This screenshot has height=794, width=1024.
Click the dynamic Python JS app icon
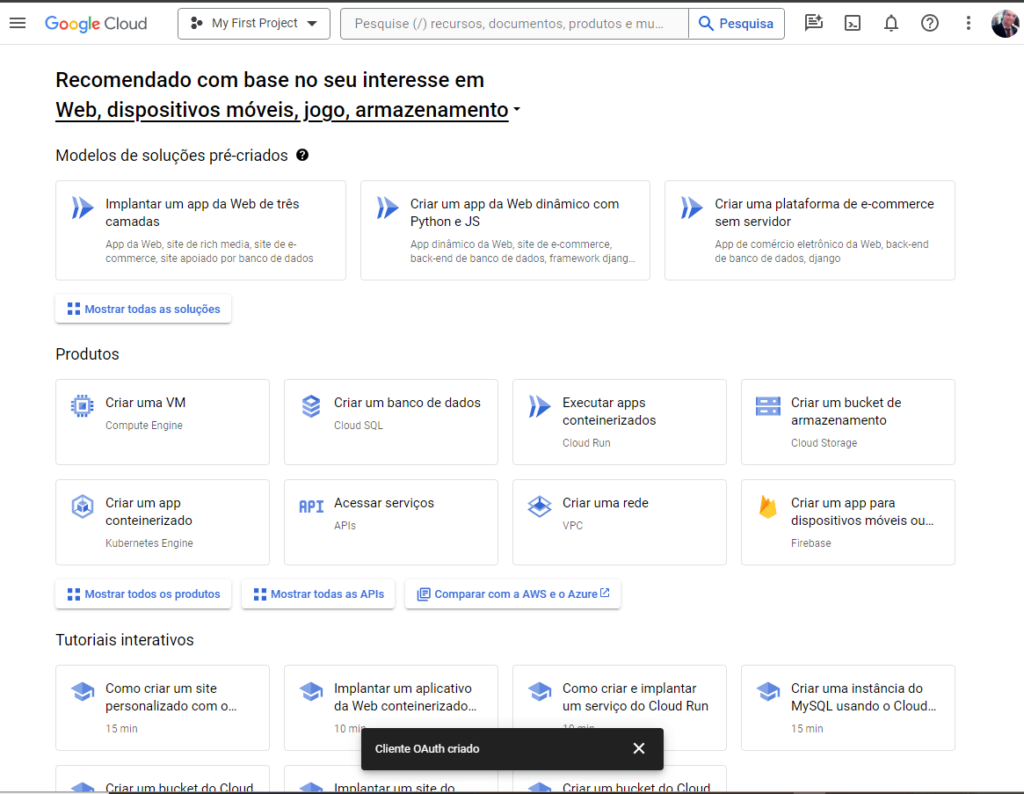click(387, 208)
